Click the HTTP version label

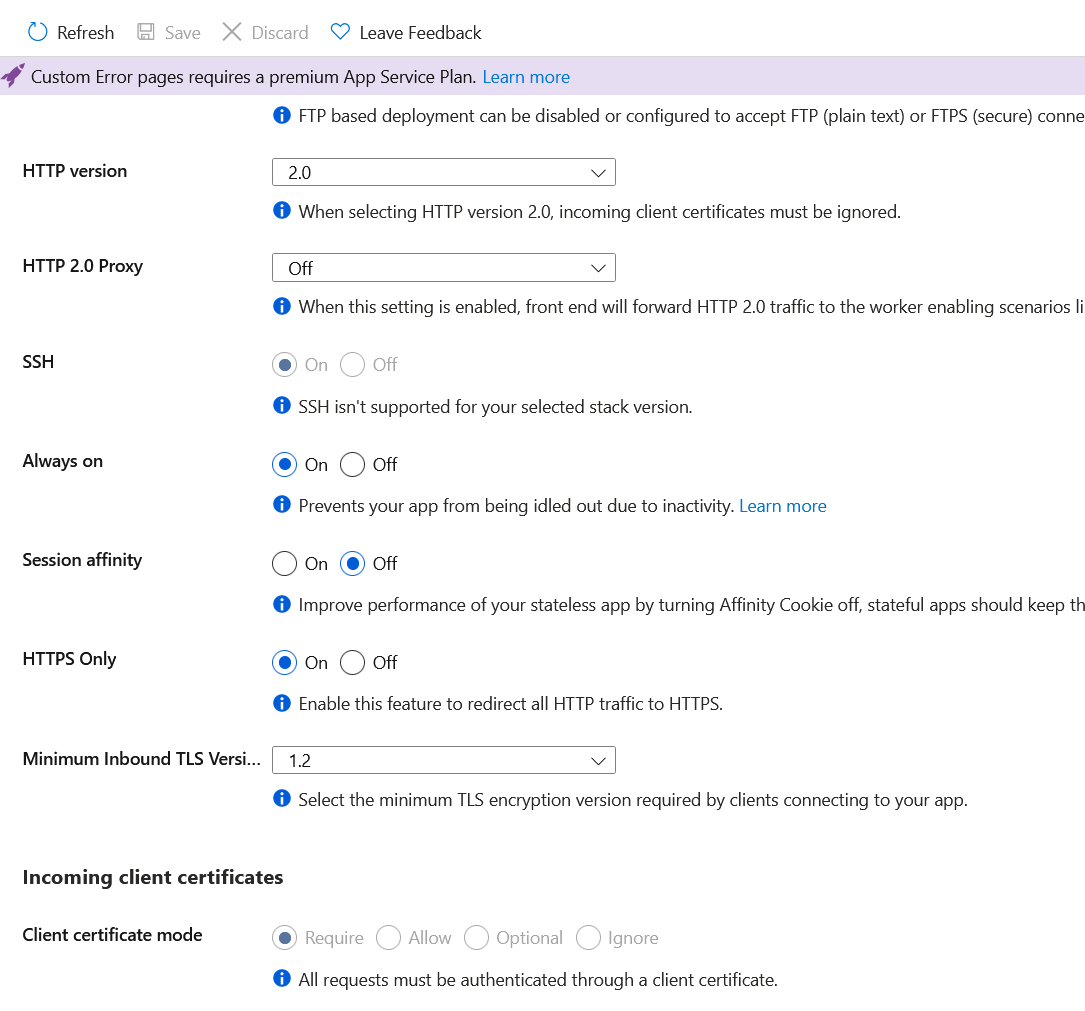pyautogui.click(x=75, y=171)
